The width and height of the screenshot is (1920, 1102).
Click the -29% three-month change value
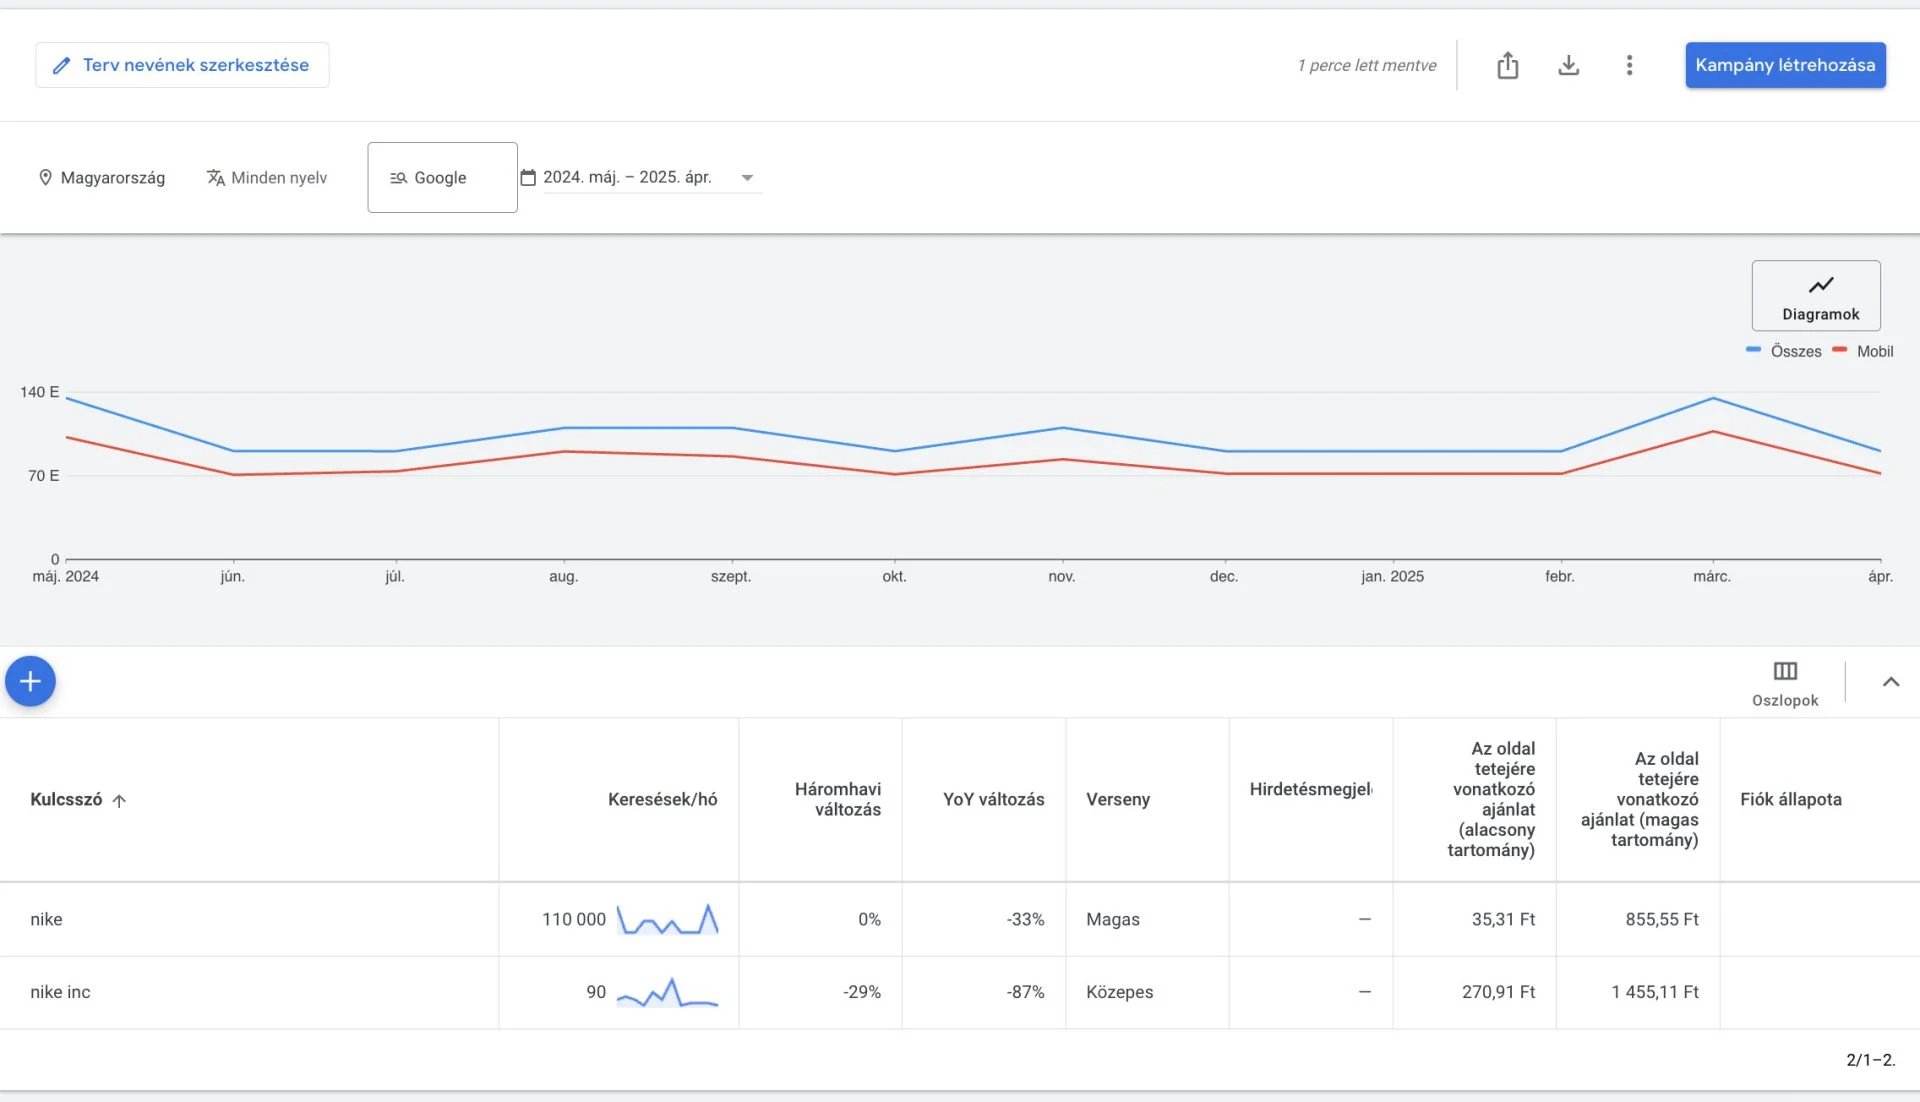point(862,992)
